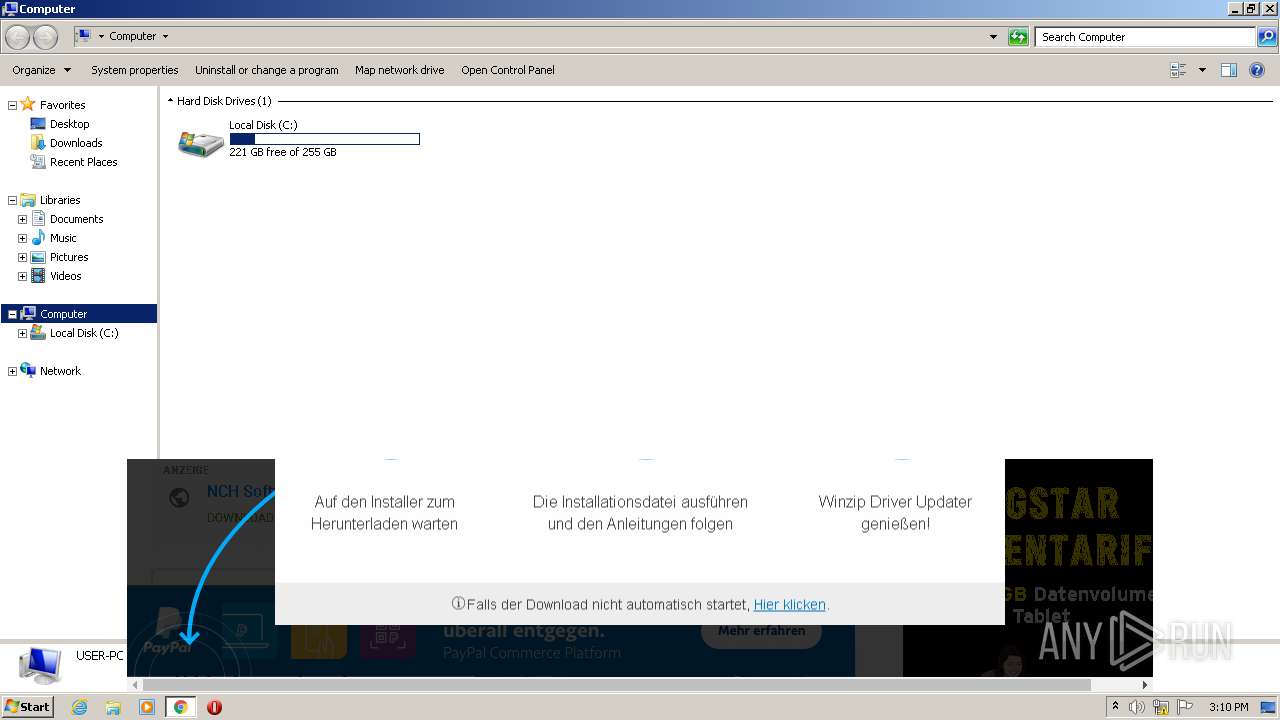
Task: Select Computer in the navigation pane
Action: [x=63, y=314]
